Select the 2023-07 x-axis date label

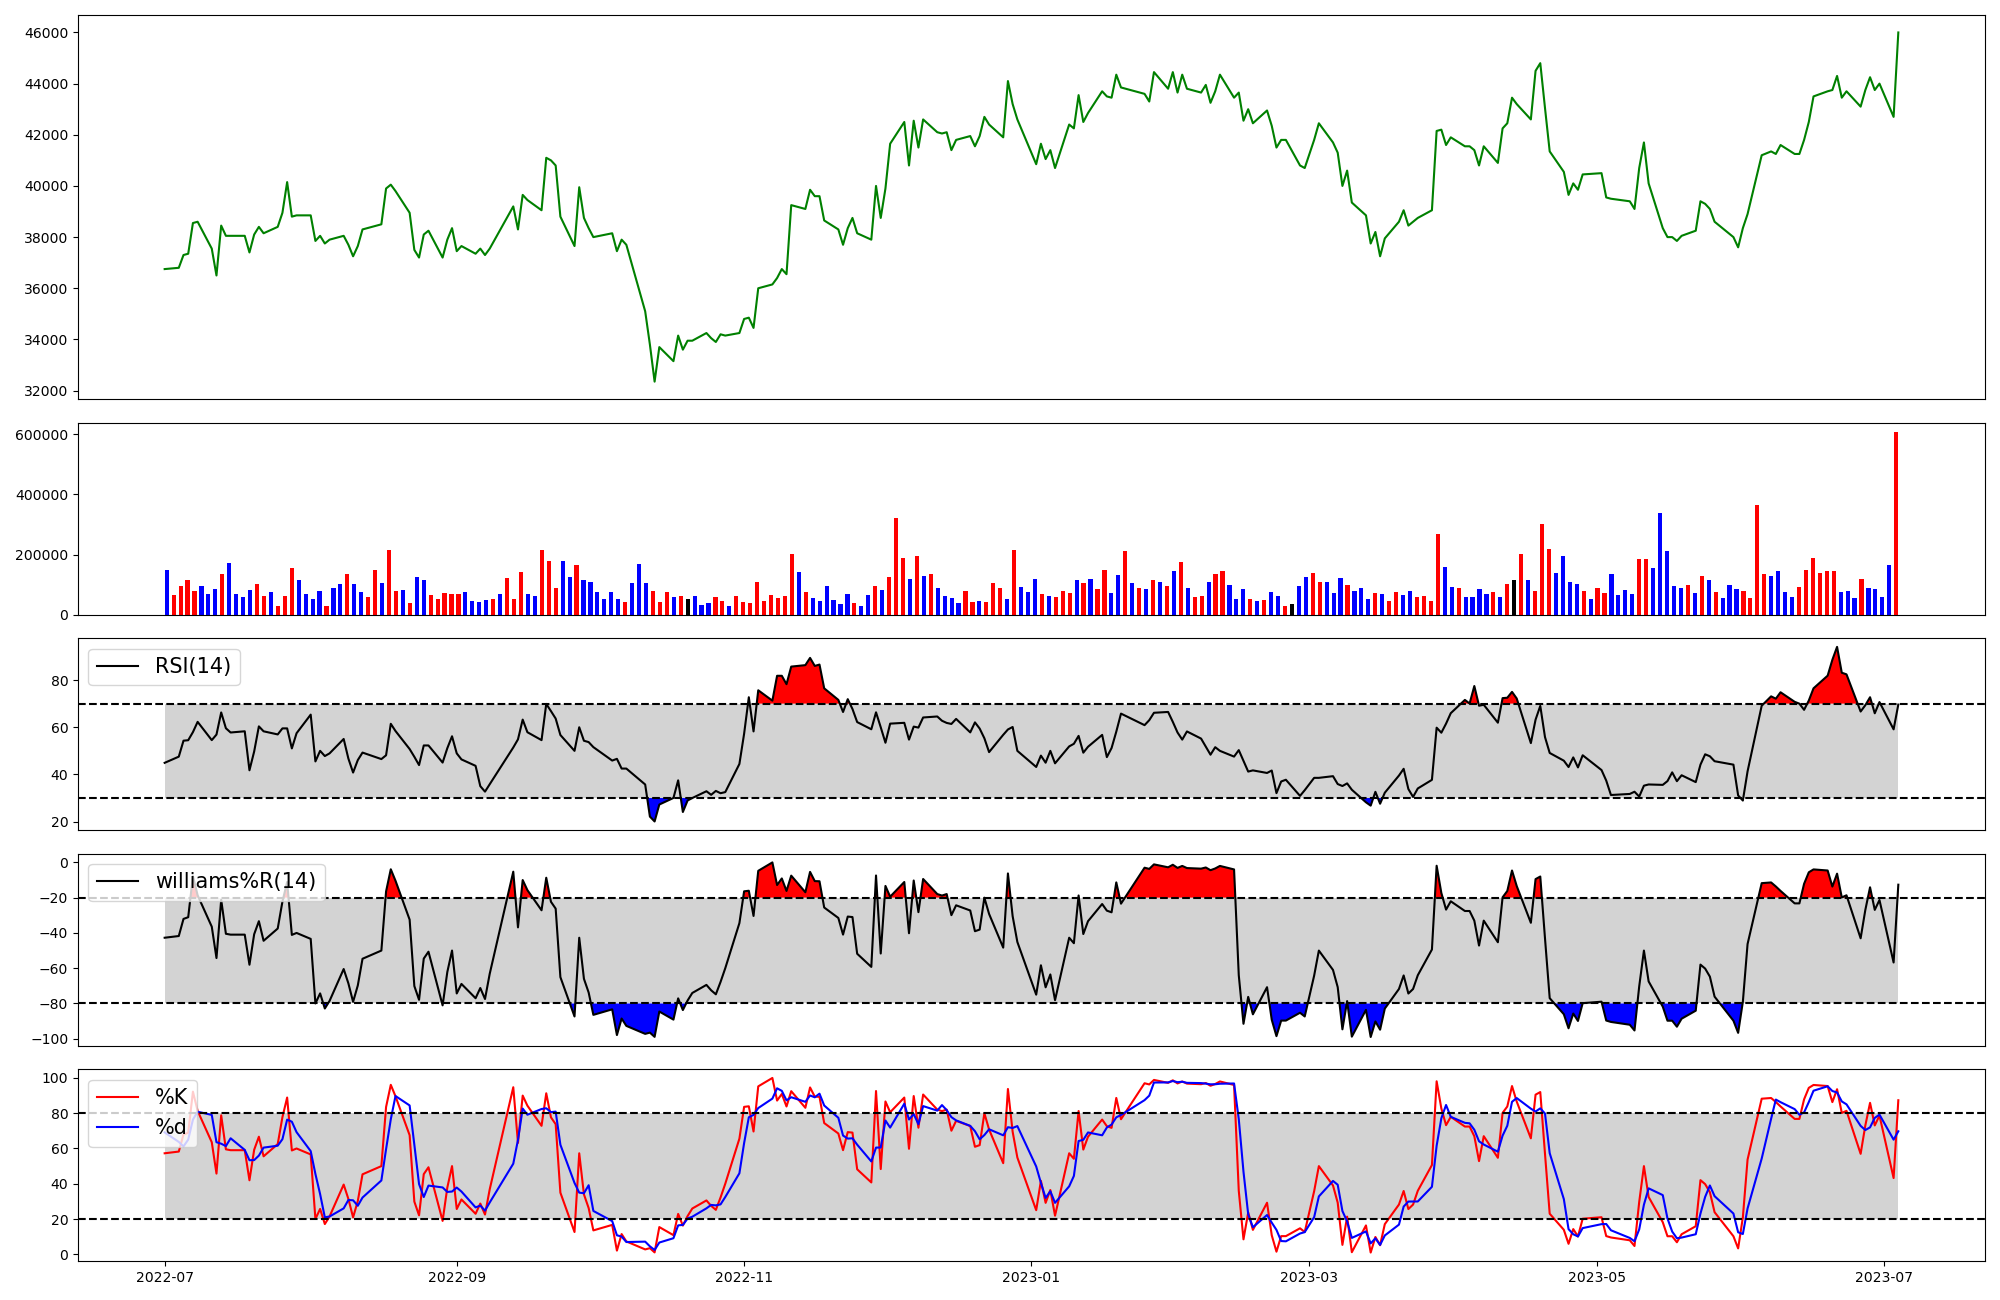click(1884, 1277)
